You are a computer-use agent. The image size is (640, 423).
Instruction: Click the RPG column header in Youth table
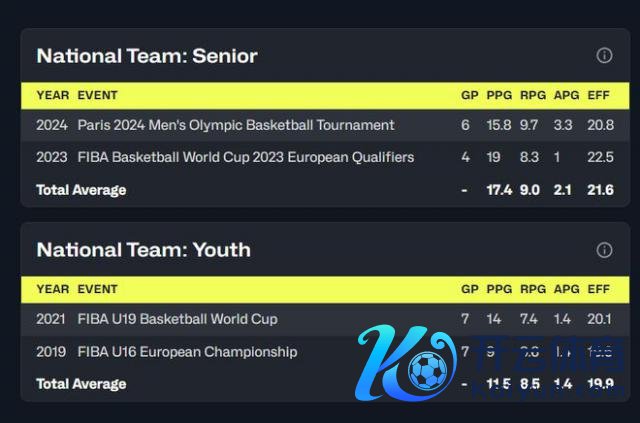[532, 289]
